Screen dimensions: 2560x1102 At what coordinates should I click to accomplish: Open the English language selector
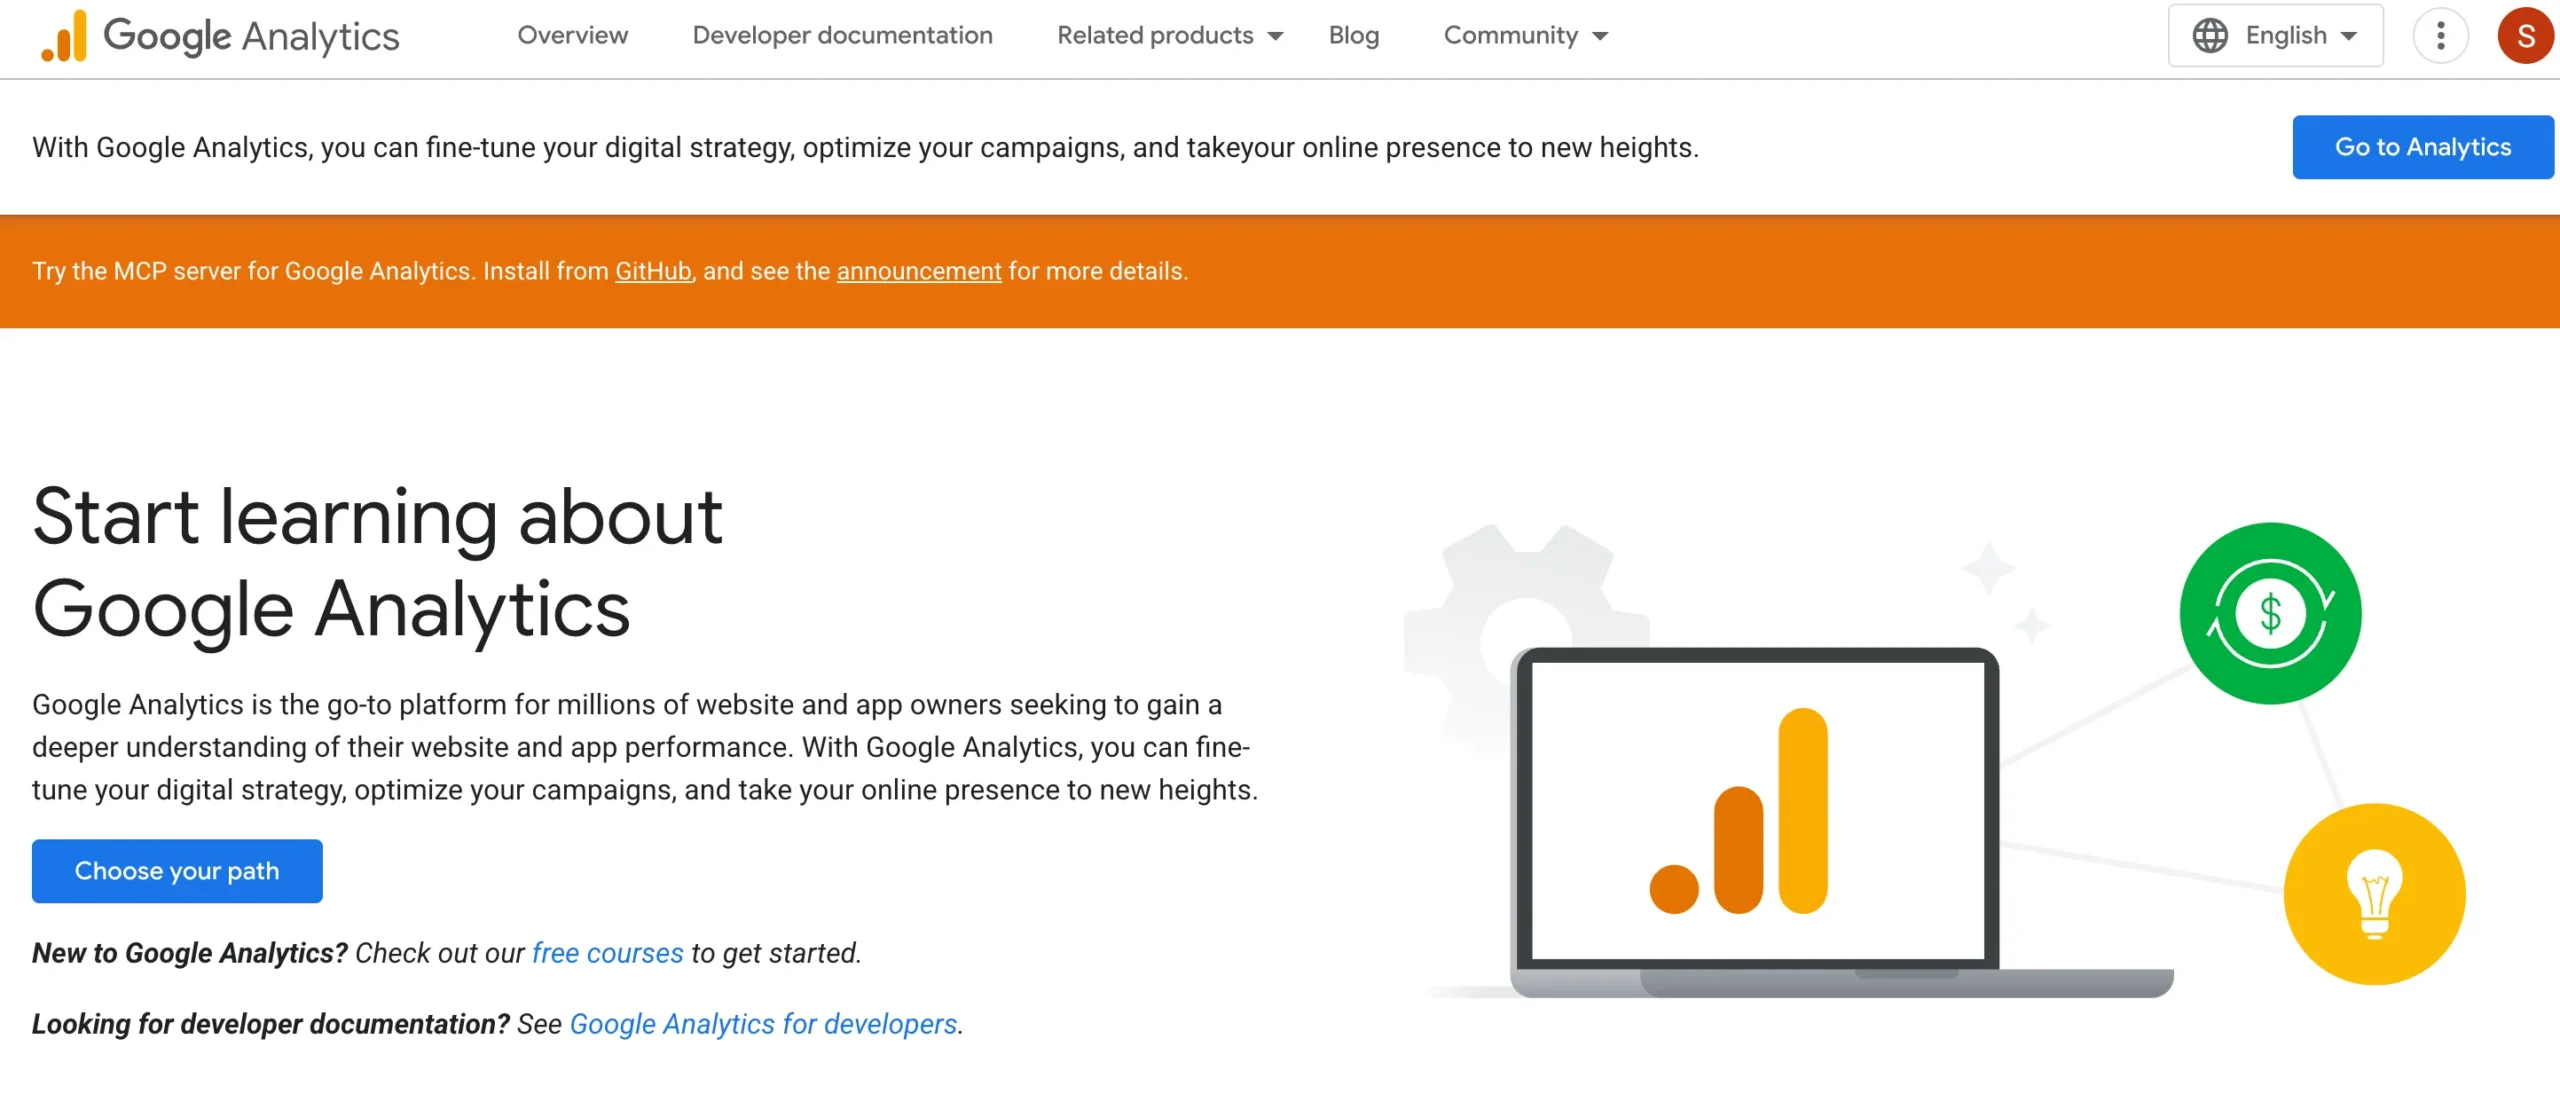click(2275, 35)
